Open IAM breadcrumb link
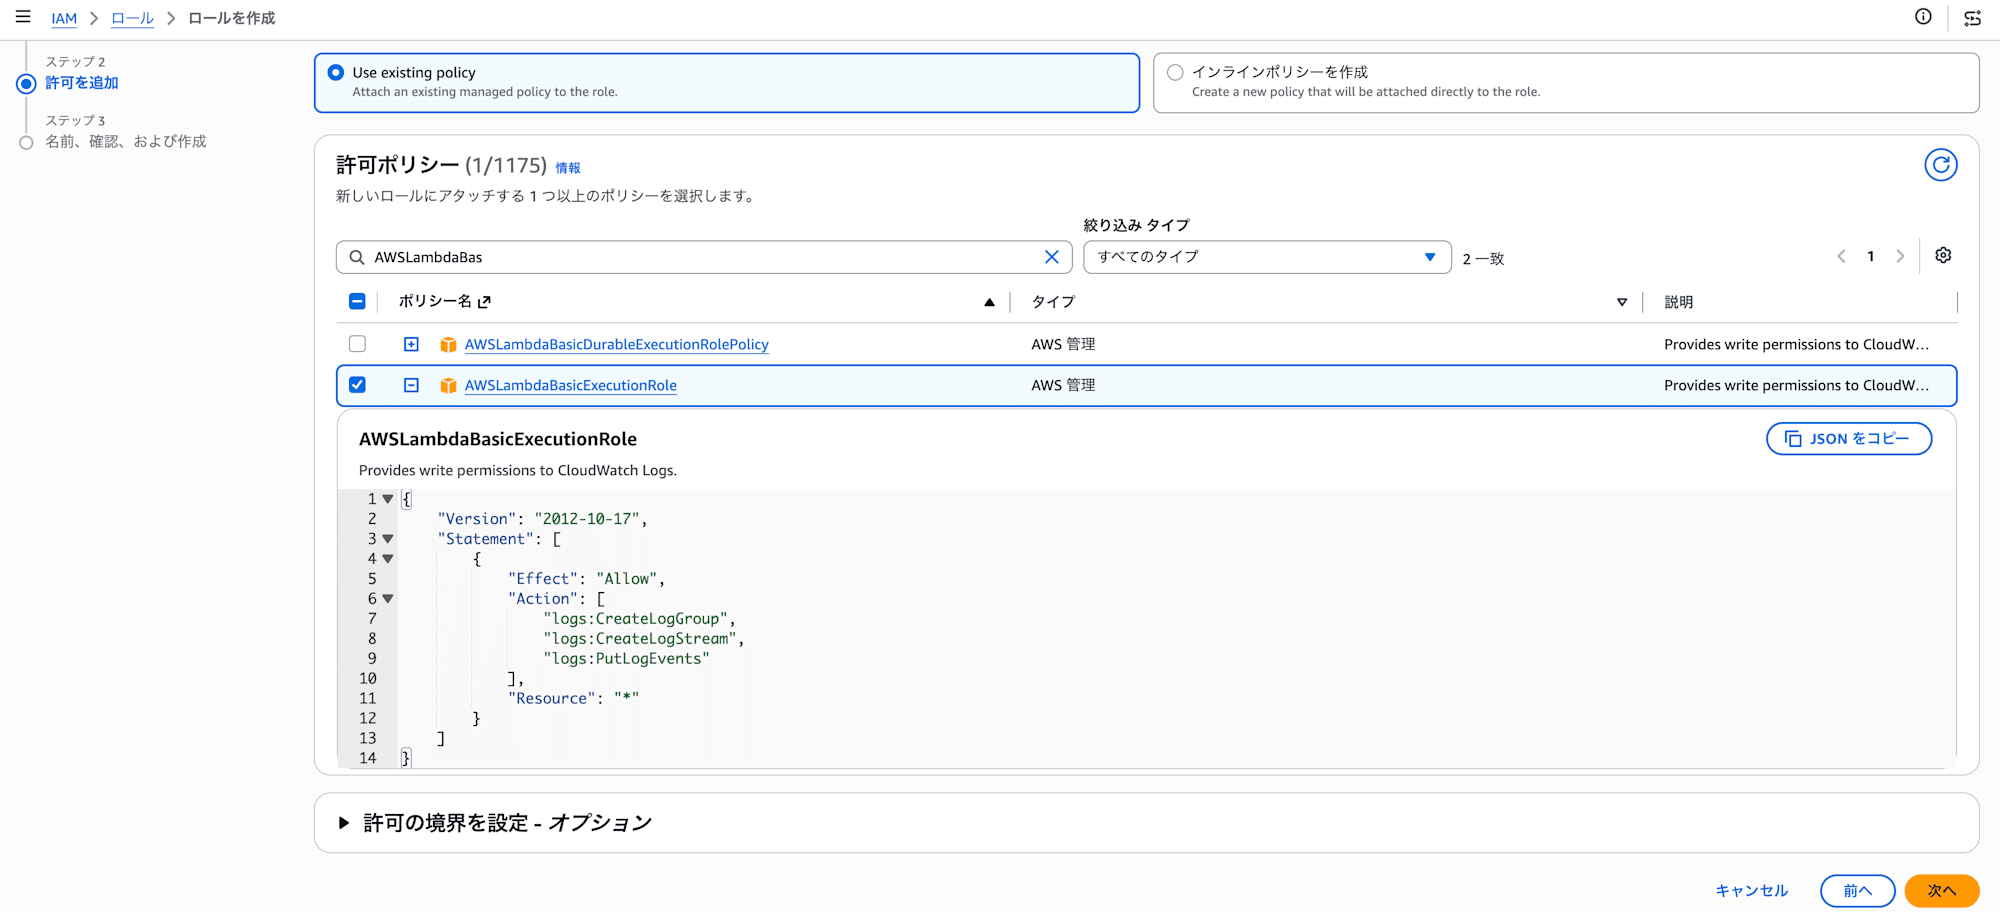Image resolution: width=2000 pixels, height=912 pixels. (x=64, y=18)
